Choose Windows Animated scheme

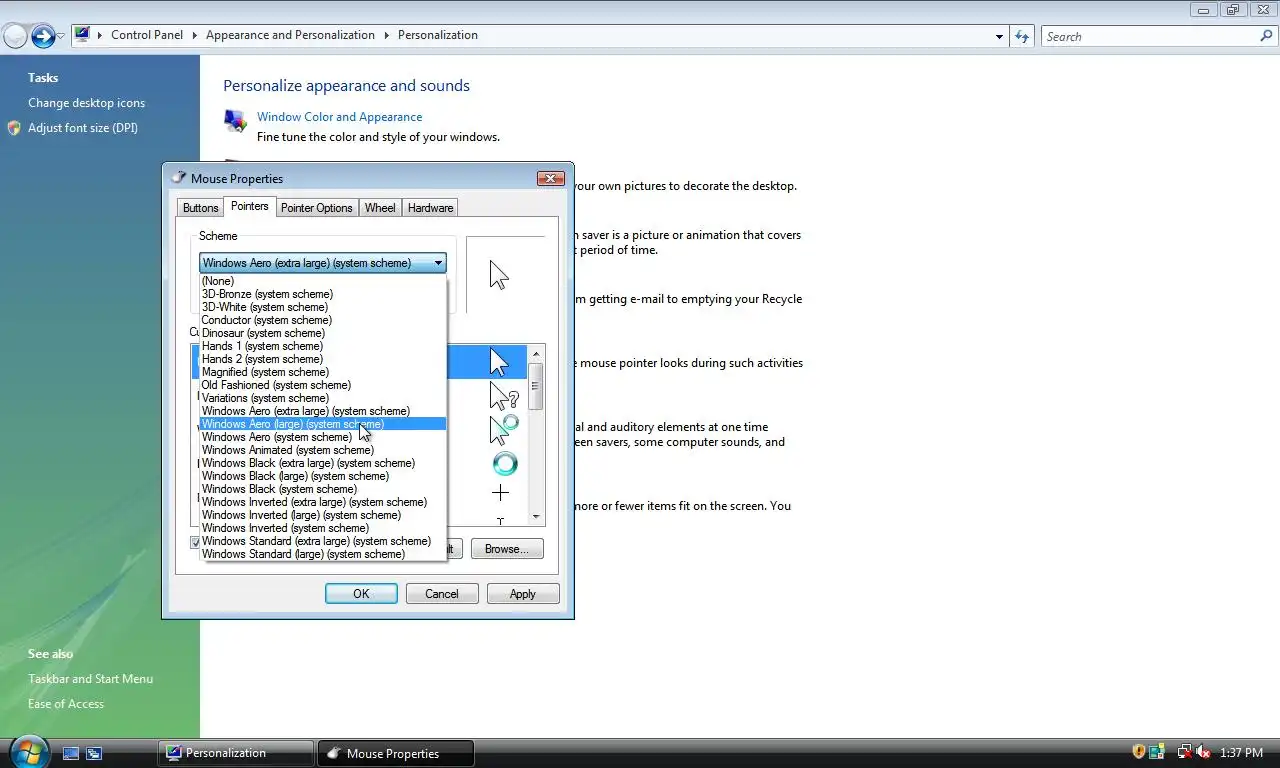323,450
